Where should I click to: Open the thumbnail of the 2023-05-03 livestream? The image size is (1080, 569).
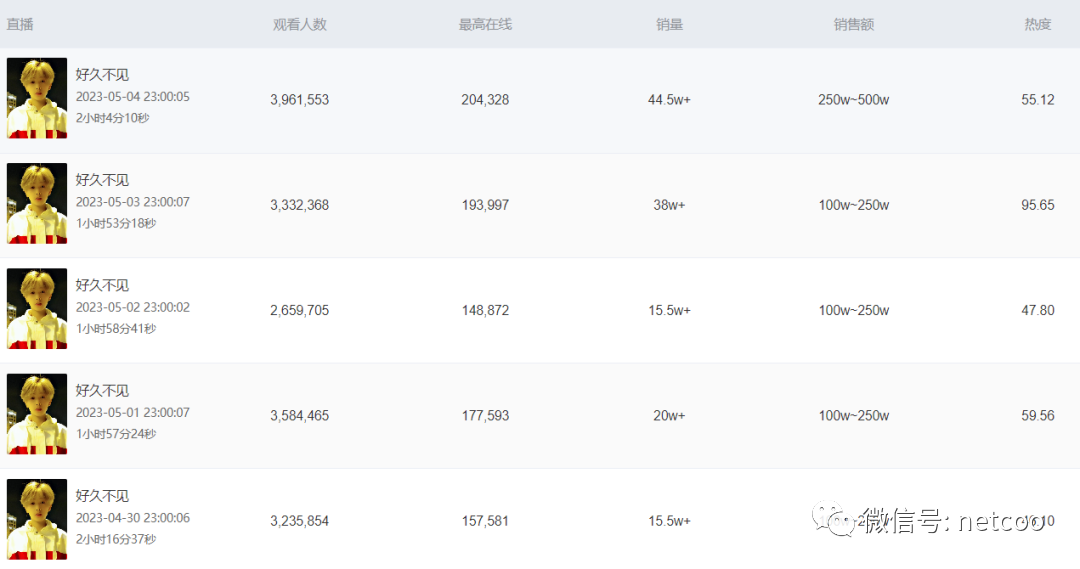(37, 204)
